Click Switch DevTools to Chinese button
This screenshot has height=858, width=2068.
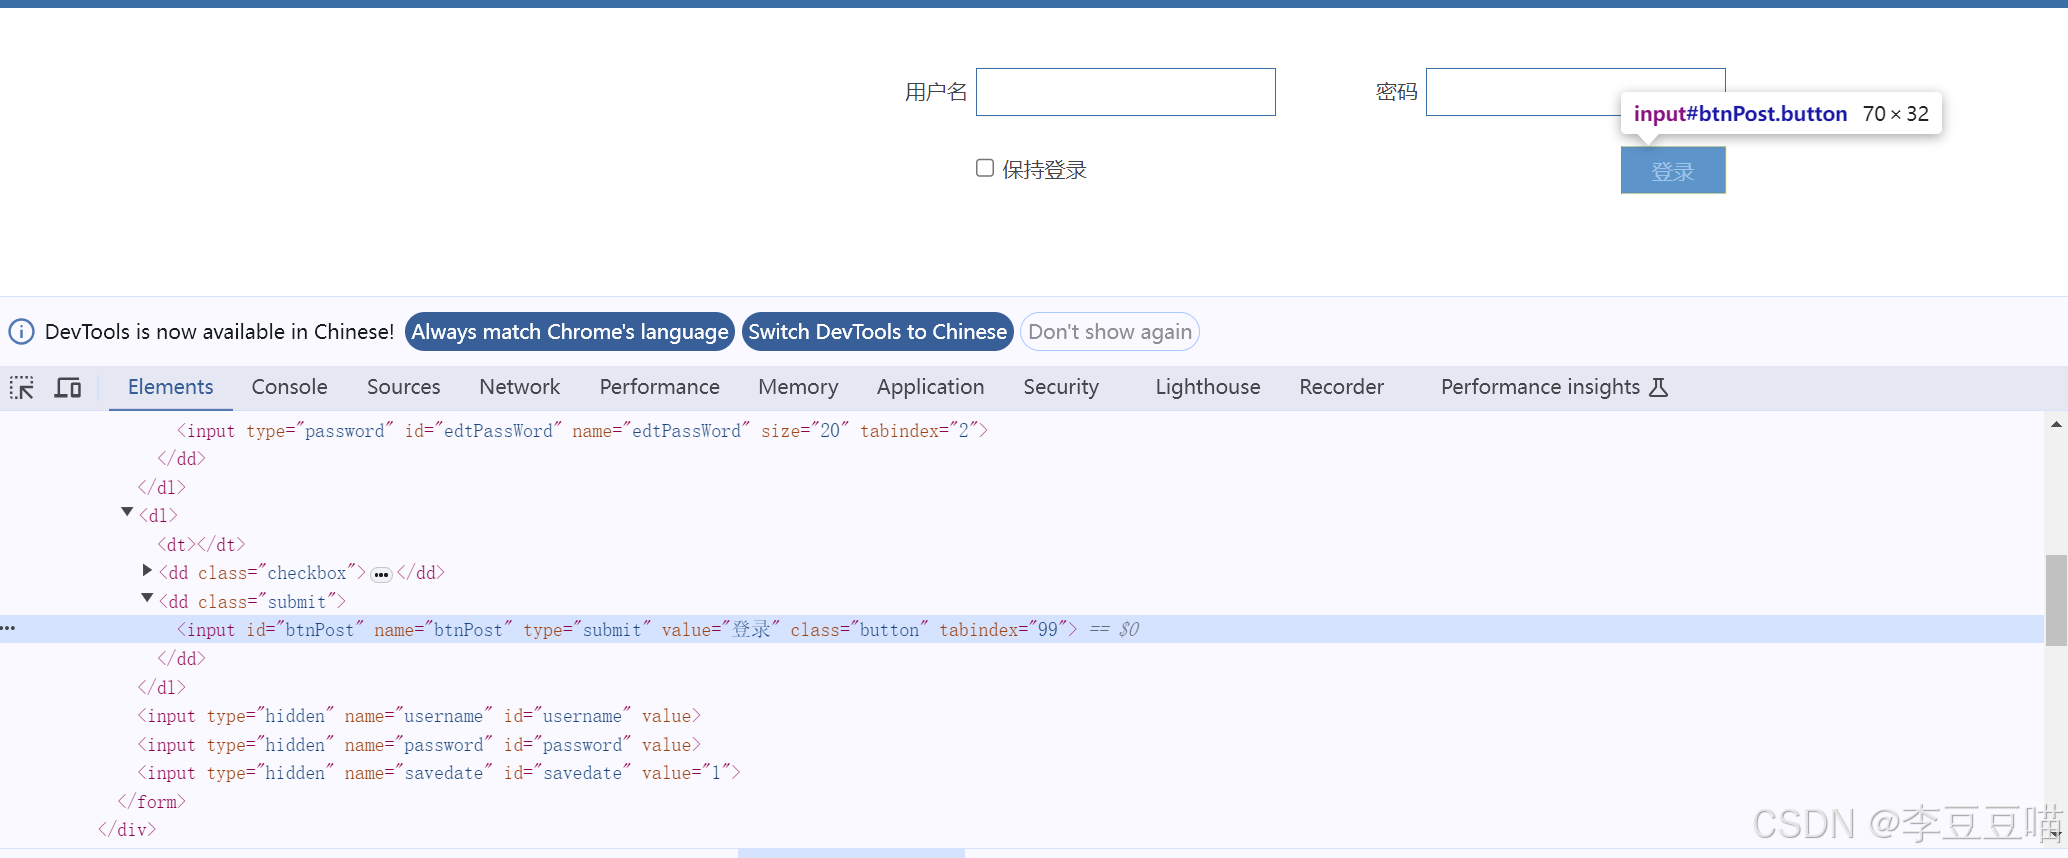(878, 332)
